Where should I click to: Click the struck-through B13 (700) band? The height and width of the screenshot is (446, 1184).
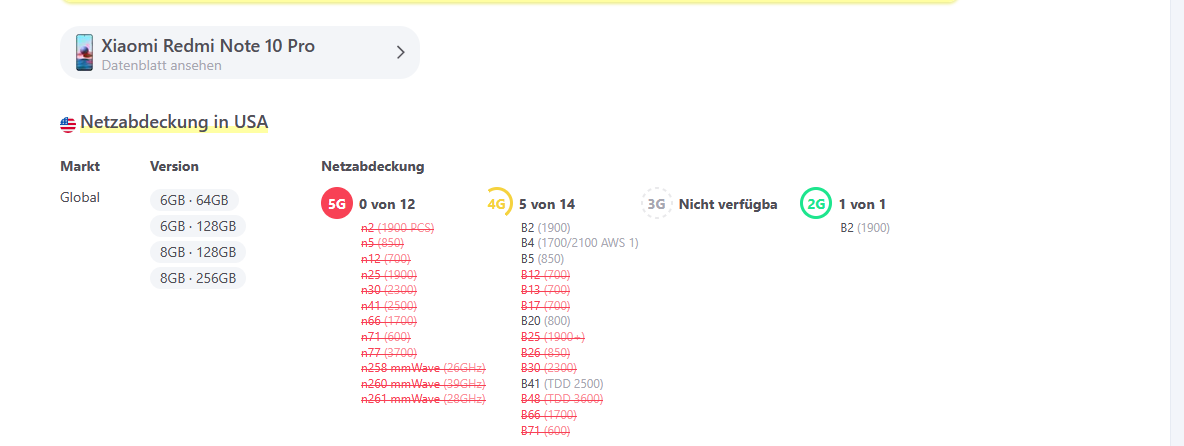545,290
